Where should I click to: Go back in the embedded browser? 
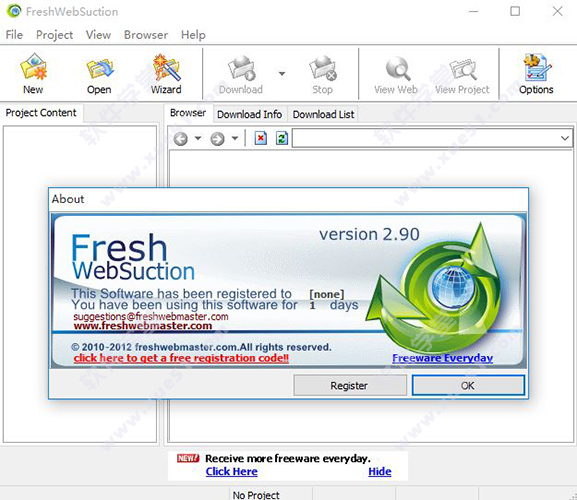click(181, 139)
